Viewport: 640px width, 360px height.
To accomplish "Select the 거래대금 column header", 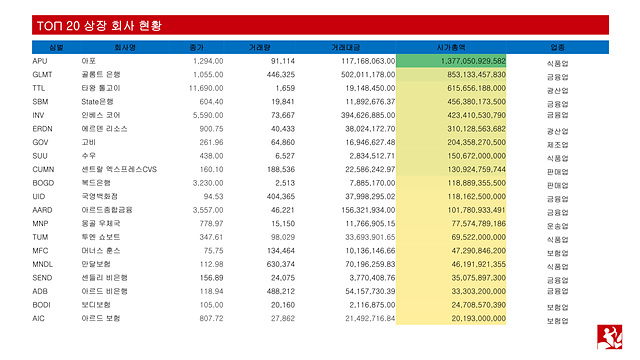I will point(345,47).
